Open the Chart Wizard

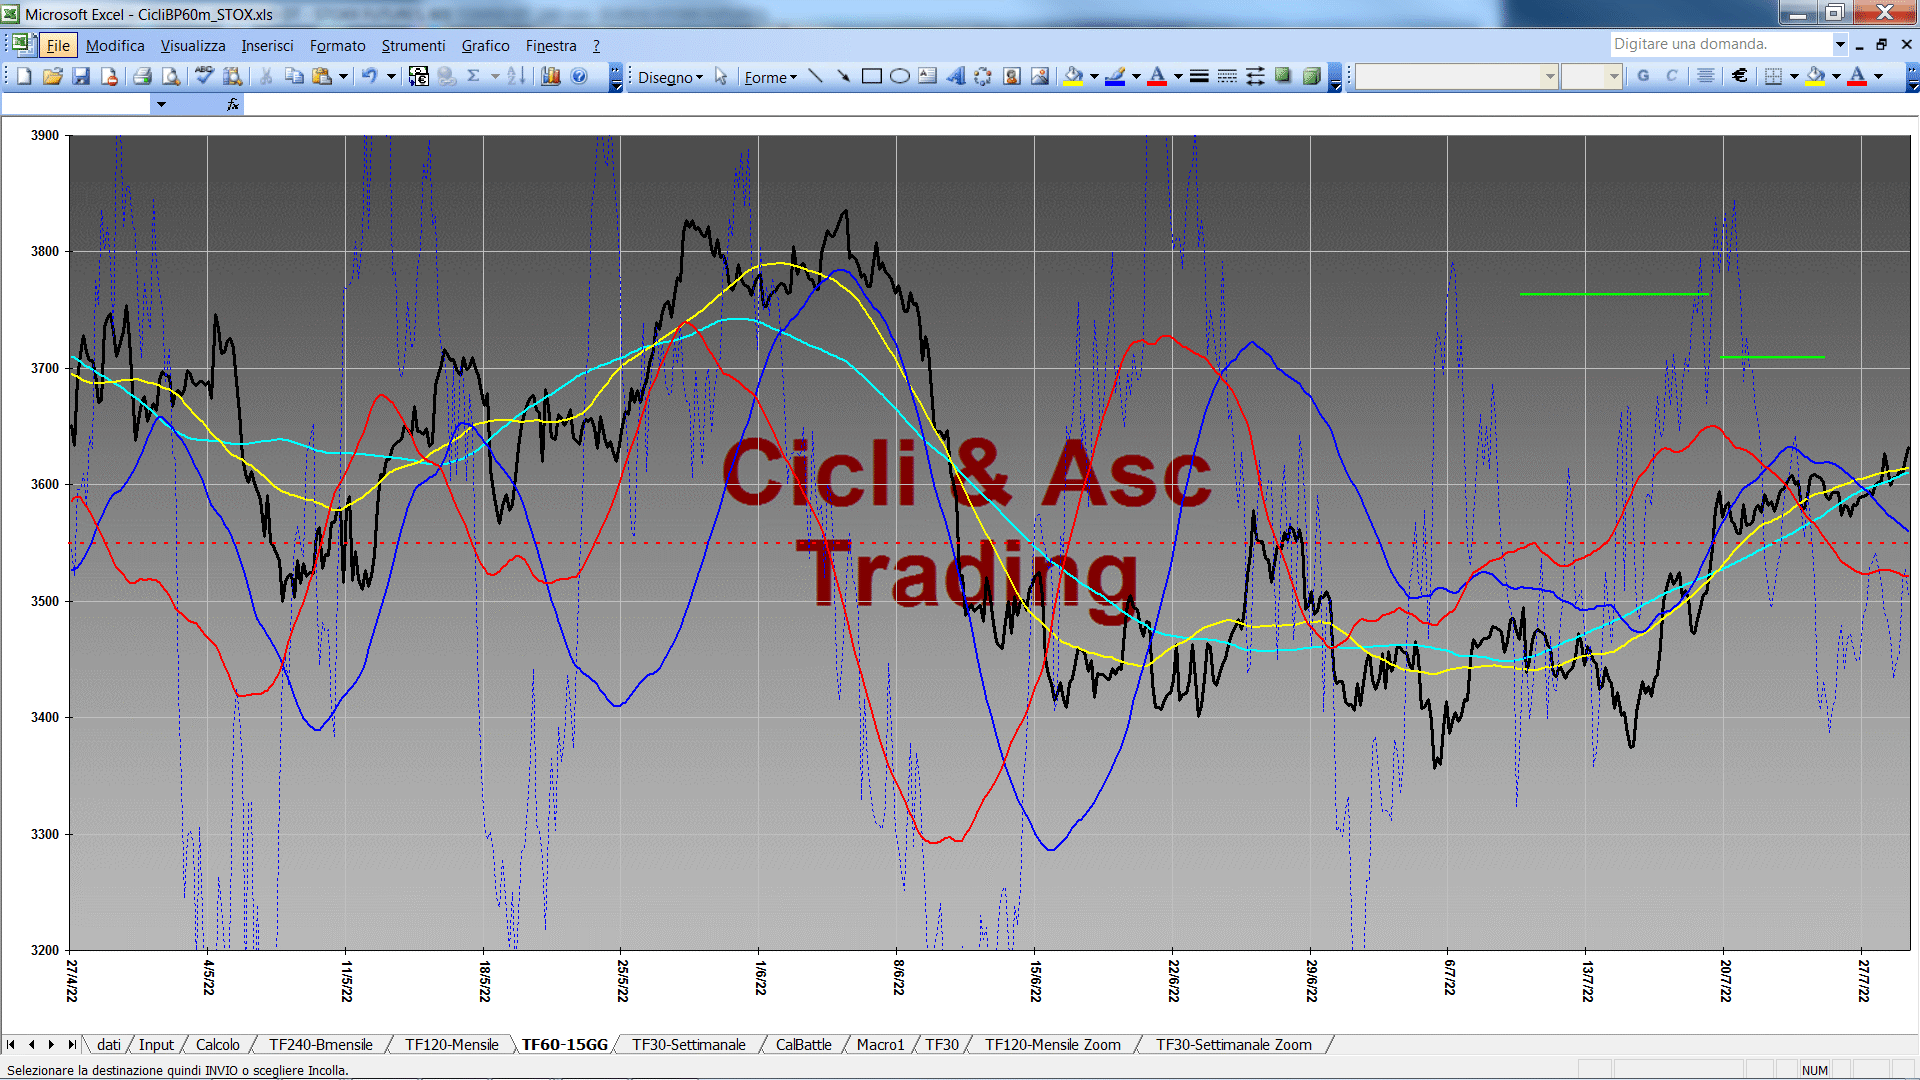coord(551,76)
